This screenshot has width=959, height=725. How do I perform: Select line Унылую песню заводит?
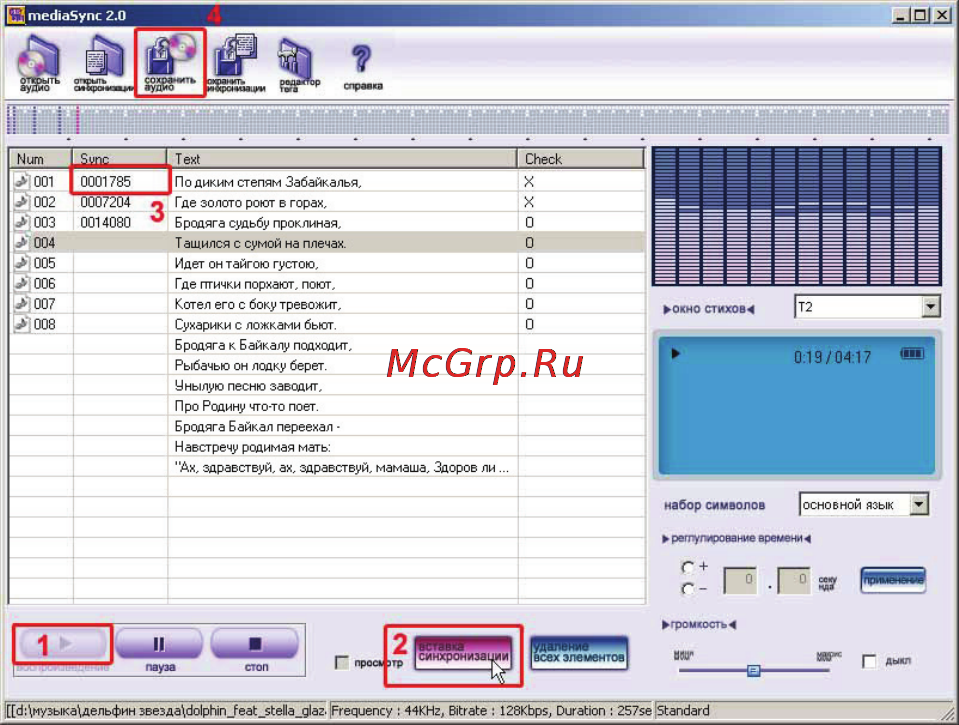tap(248, 385)
